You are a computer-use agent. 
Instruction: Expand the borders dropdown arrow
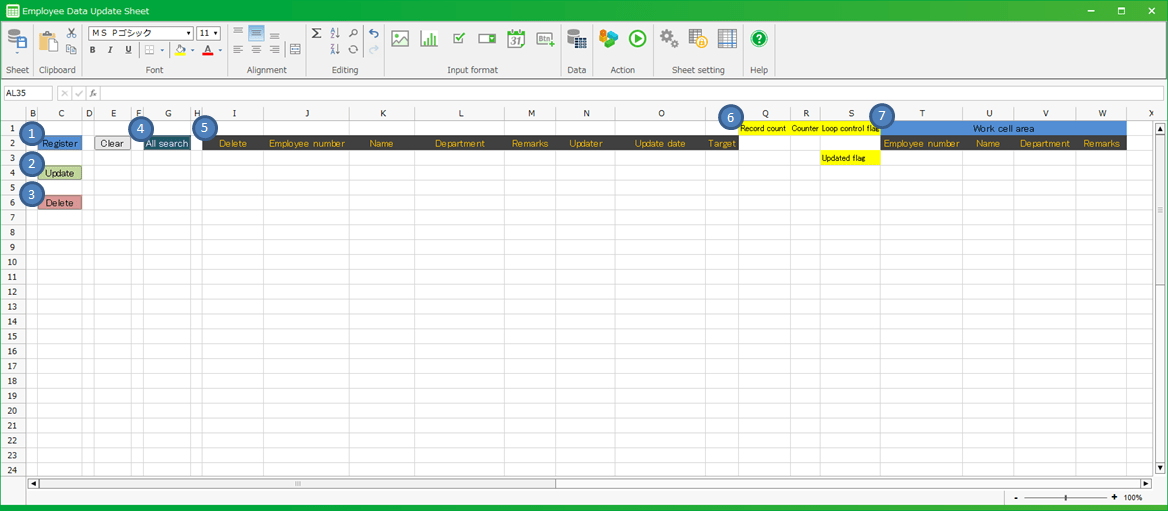161,50
